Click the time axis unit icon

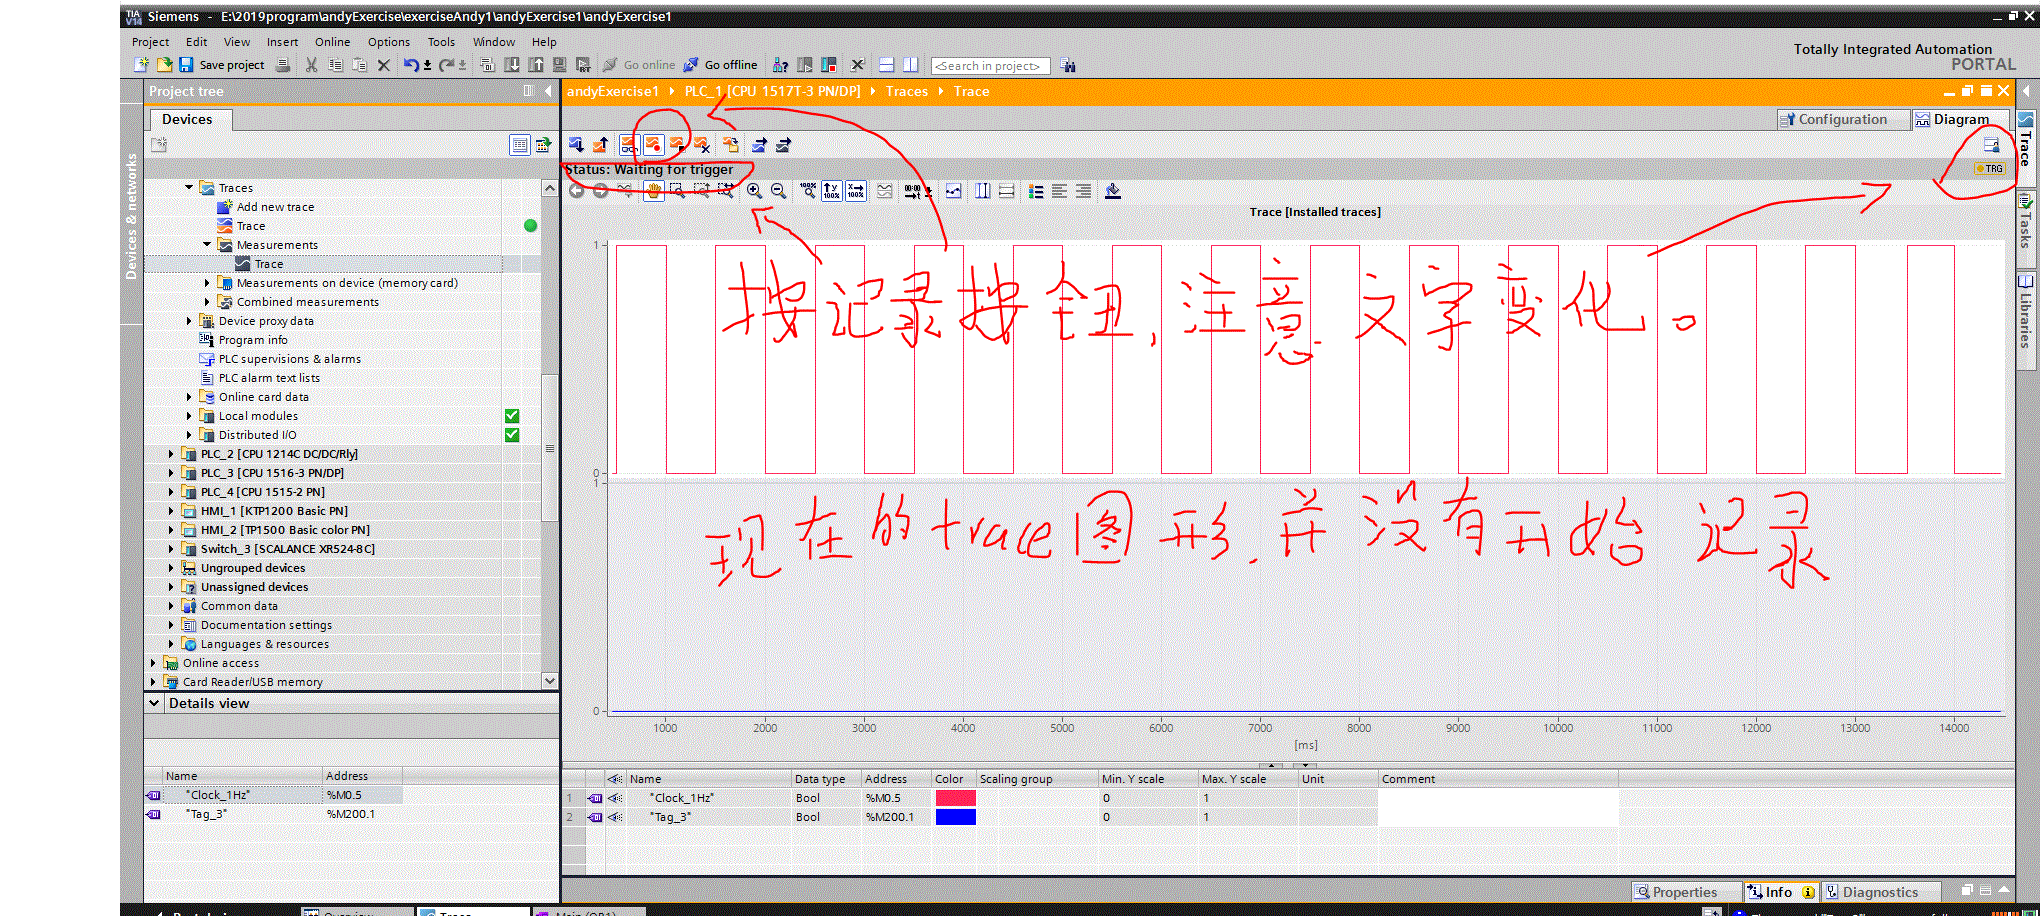click(914, 191)
